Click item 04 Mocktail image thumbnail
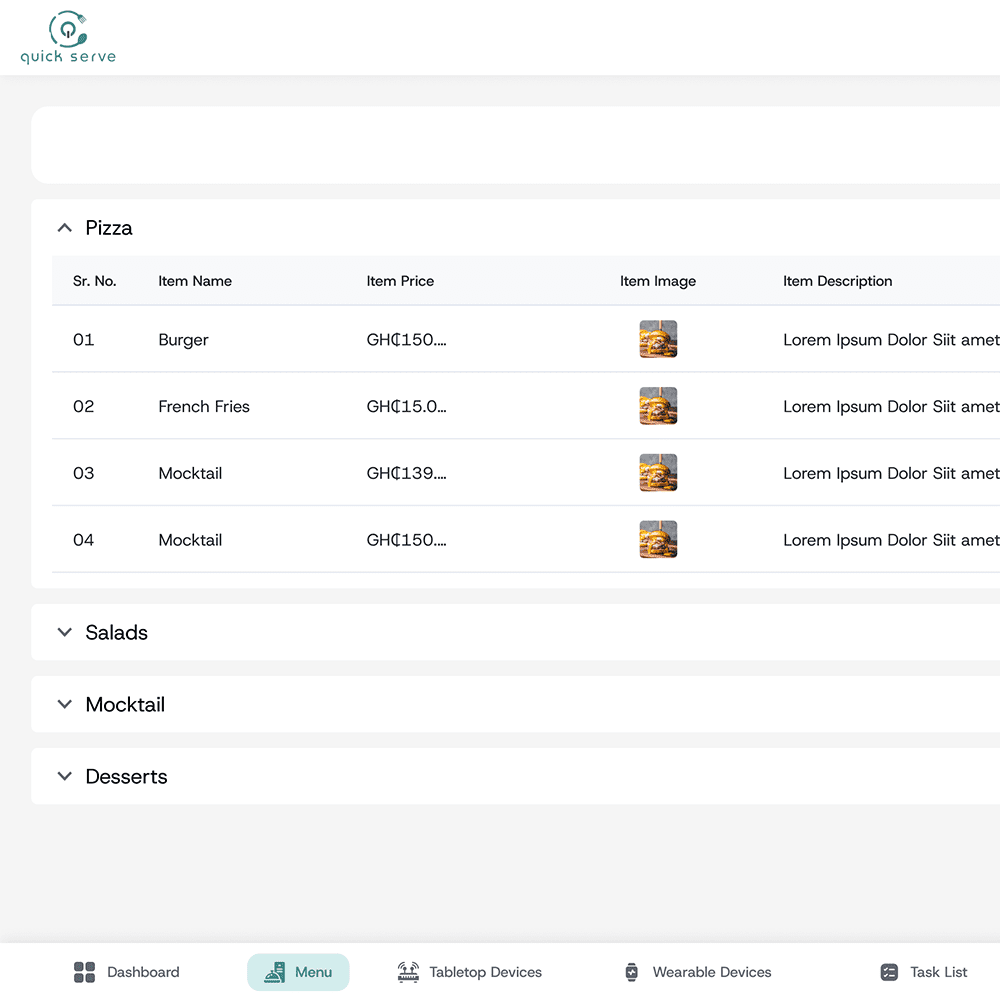The image size is (1000, 1000). click(x=658, y=540)
